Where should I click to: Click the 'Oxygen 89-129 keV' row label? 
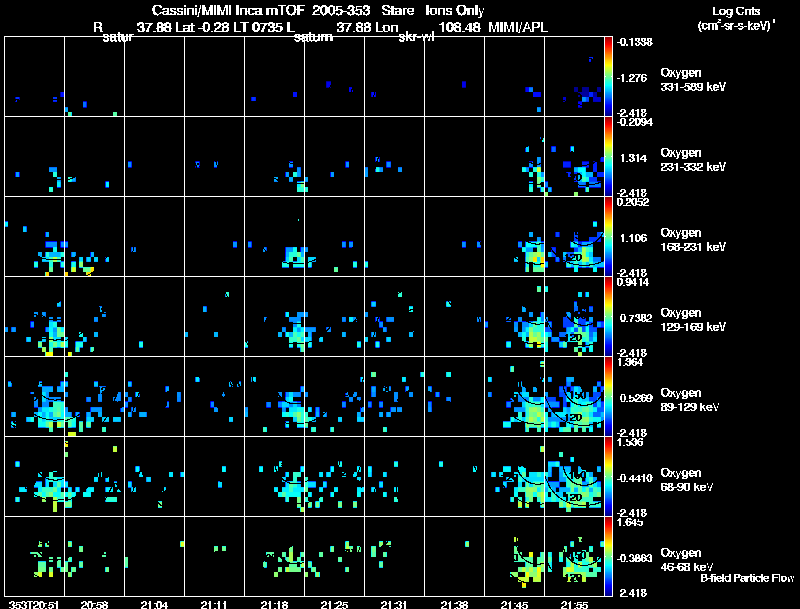pyautogui.click(x=690, y=400)
